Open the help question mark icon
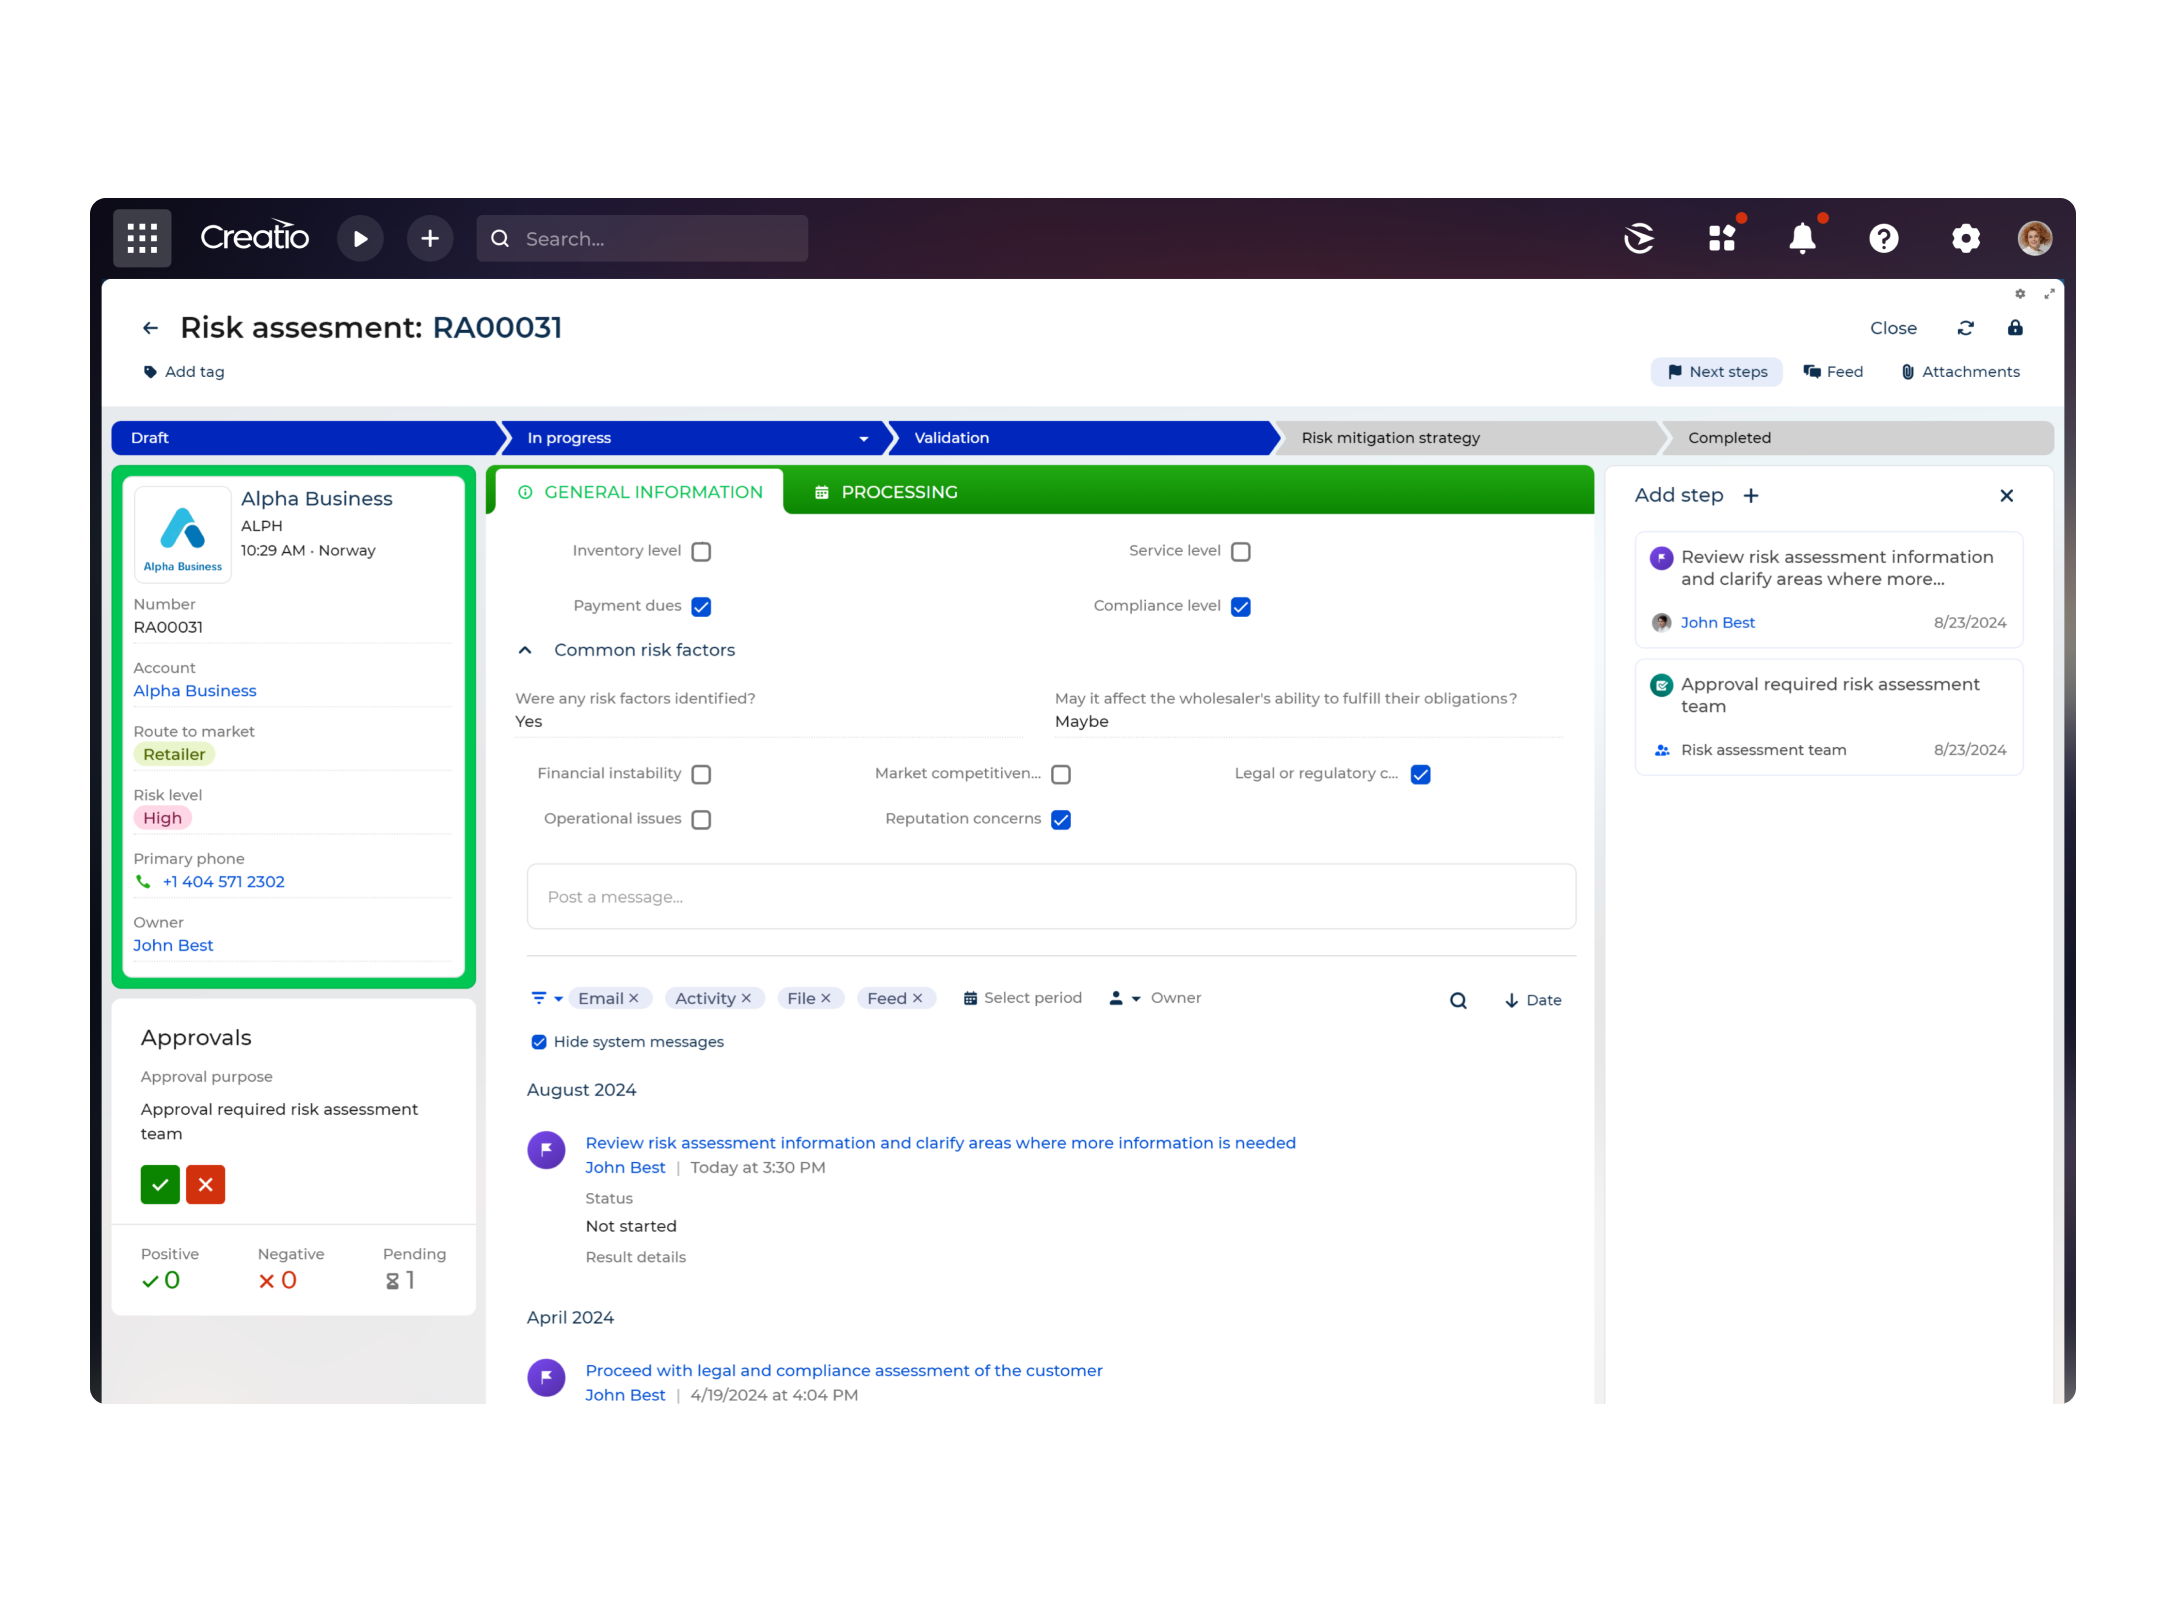Image resolution: width=2164 pixels, height=1600 pixels. 1884,238
